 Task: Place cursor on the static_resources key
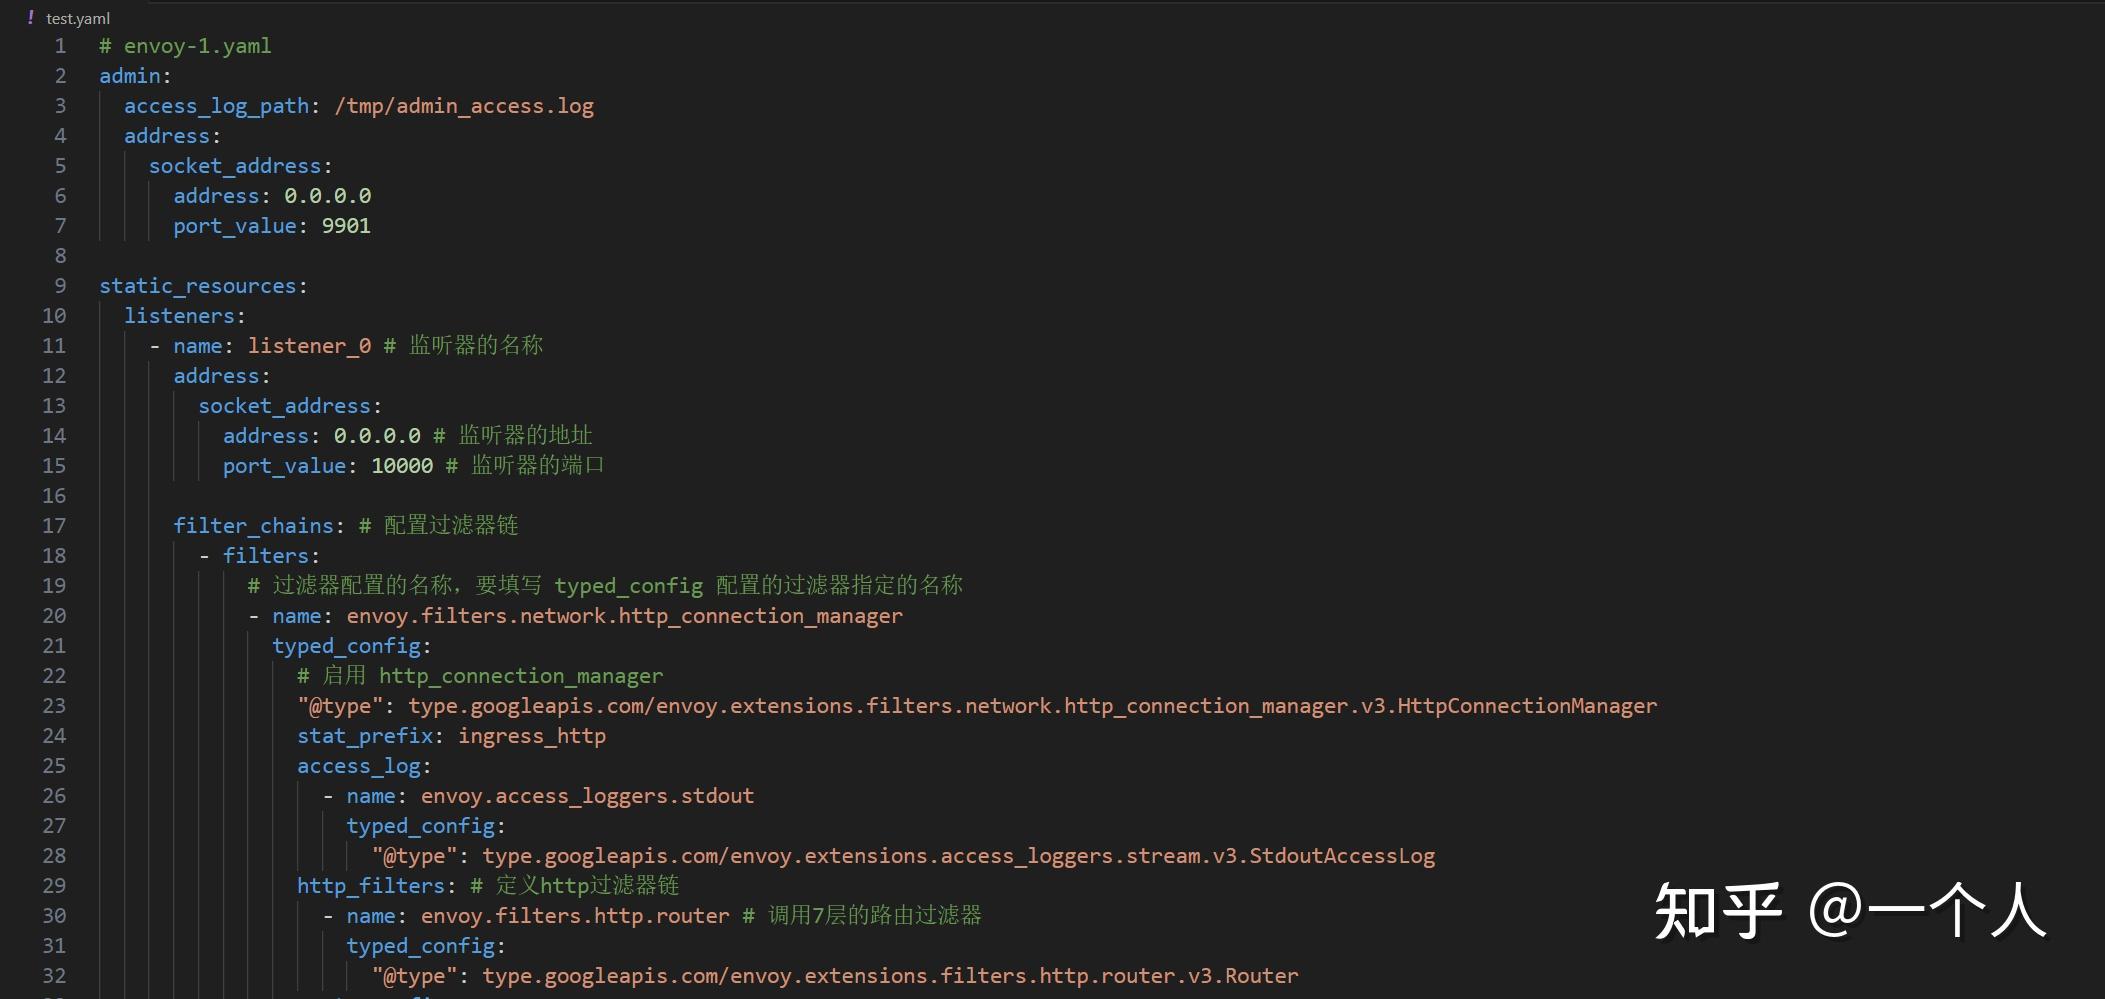(197, 286)
